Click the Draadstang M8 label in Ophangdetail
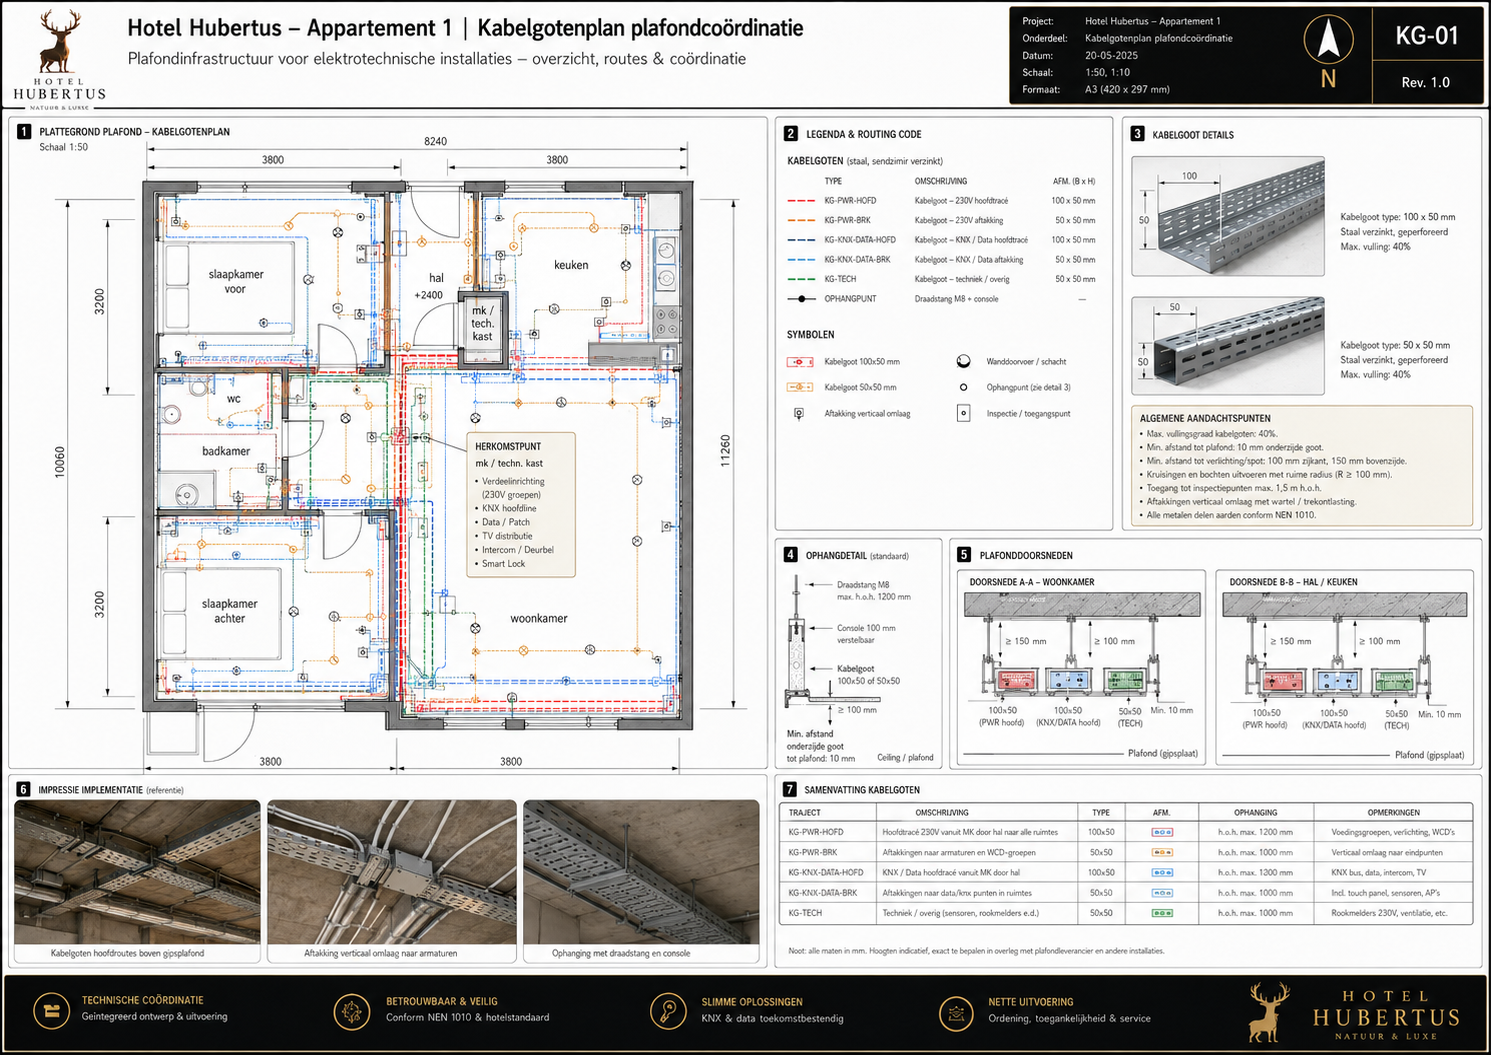Viewport: 1491px width, 1055px height. (863, 584)
